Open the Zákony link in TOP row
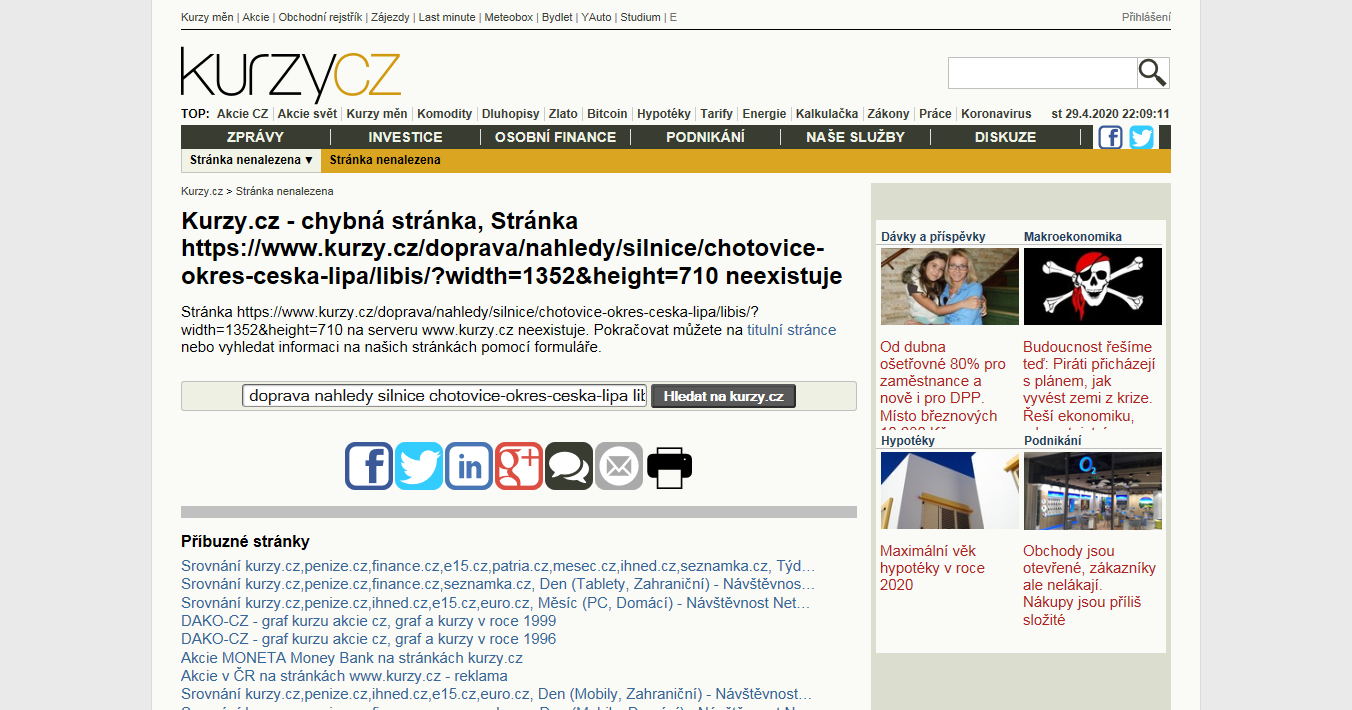The image size is (1352, 710). pyautogui.click(x=888, y=114)
